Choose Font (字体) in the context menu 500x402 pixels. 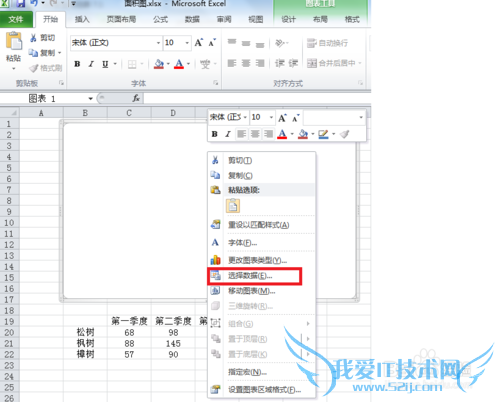[262, 243]
